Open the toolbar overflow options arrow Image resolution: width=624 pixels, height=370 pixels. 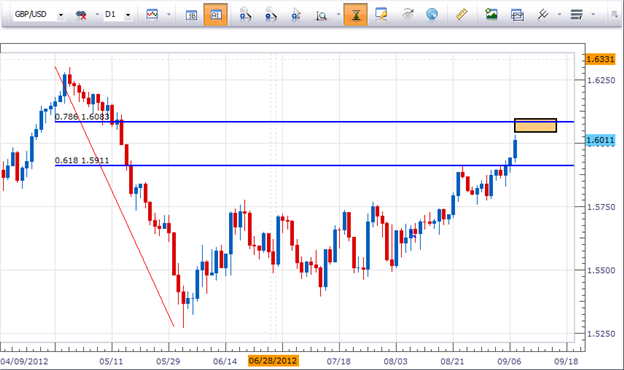point(614,15)
